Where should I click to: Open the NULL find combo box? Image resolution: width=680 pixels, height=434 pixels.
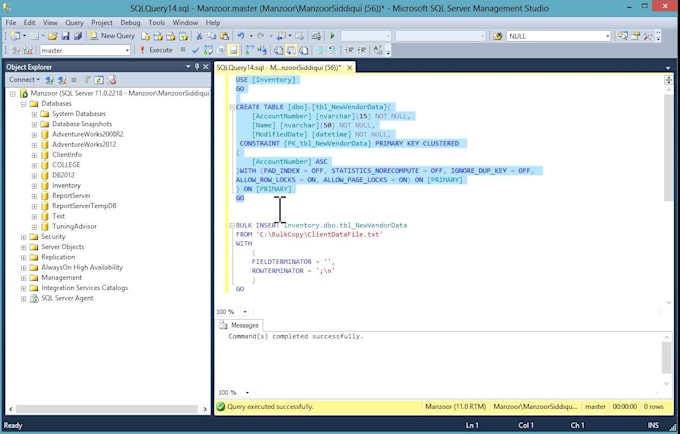pyautogui.click(x=608, y=36)
